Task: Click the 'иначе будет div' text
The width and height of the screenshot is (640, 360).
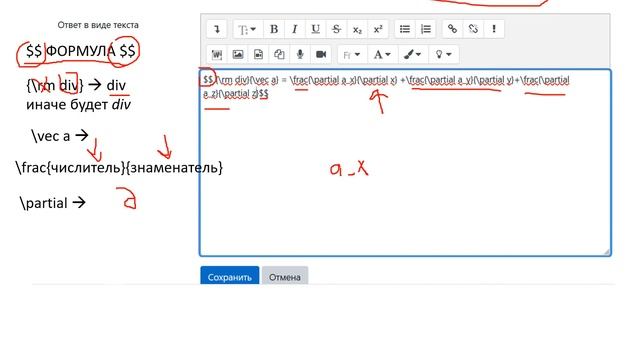Action: pos(78,105)
